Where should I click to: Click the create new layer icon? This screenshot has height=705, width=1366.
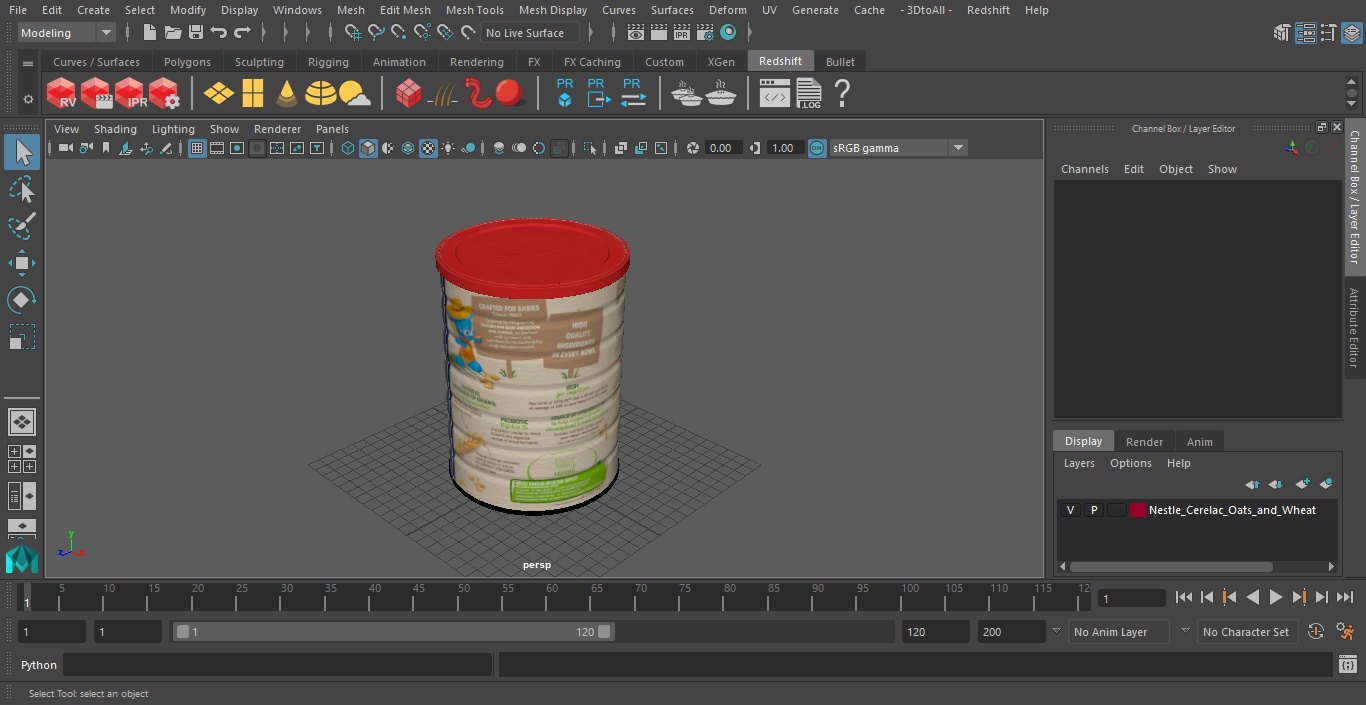point(1302,484)
